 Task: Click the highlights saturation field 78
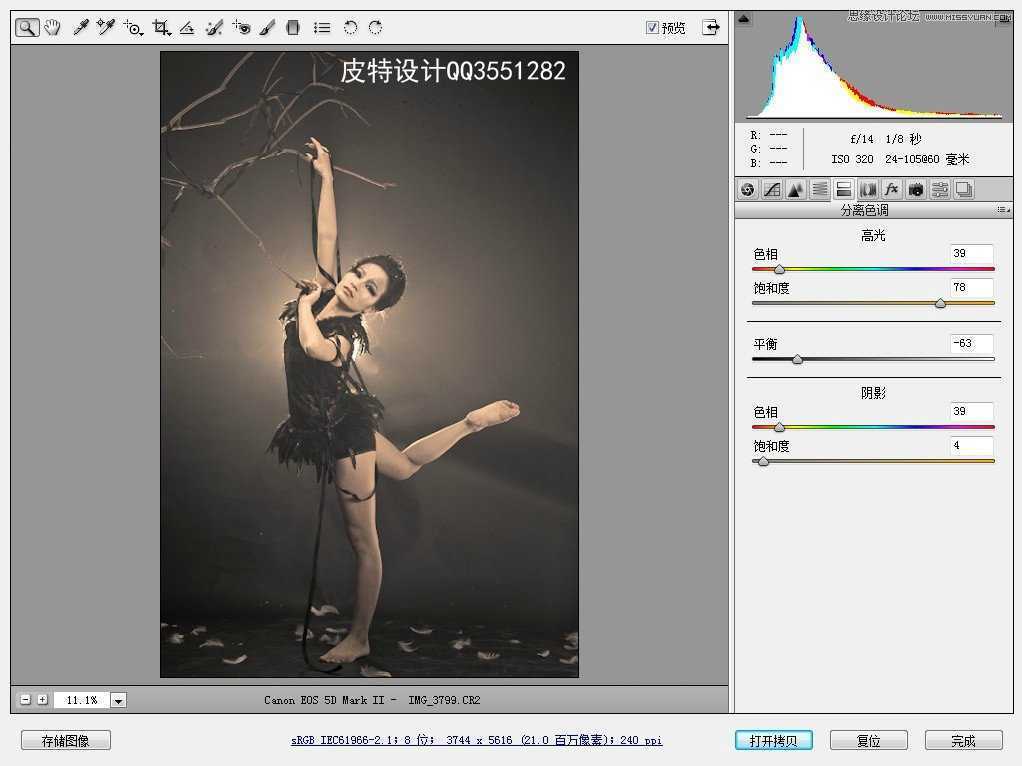point(971,287)
